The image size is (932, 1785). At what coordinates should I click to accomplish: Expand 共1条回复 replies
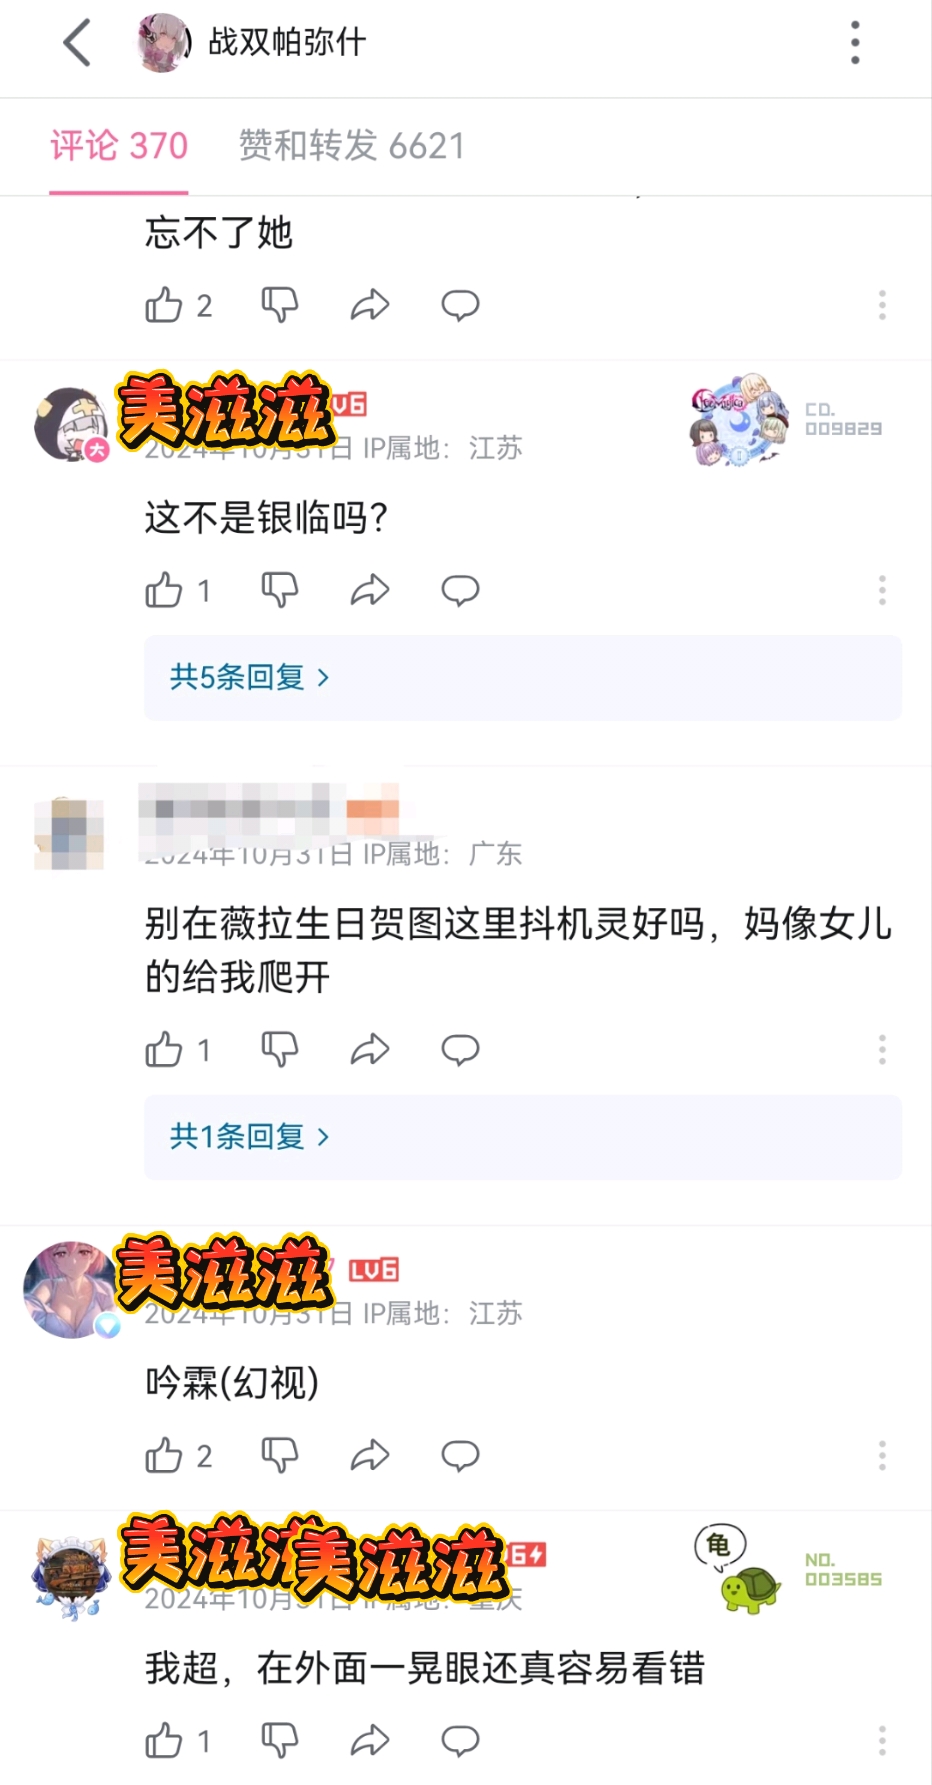coord(523,1137)
